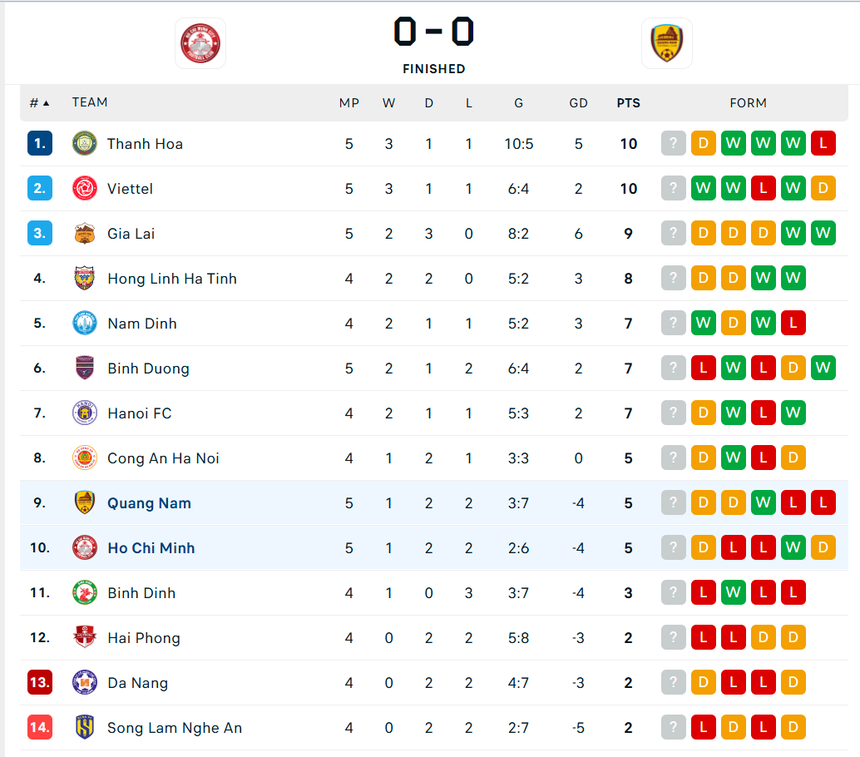Click the Thanh Hoa team logo

coord(84,143)
